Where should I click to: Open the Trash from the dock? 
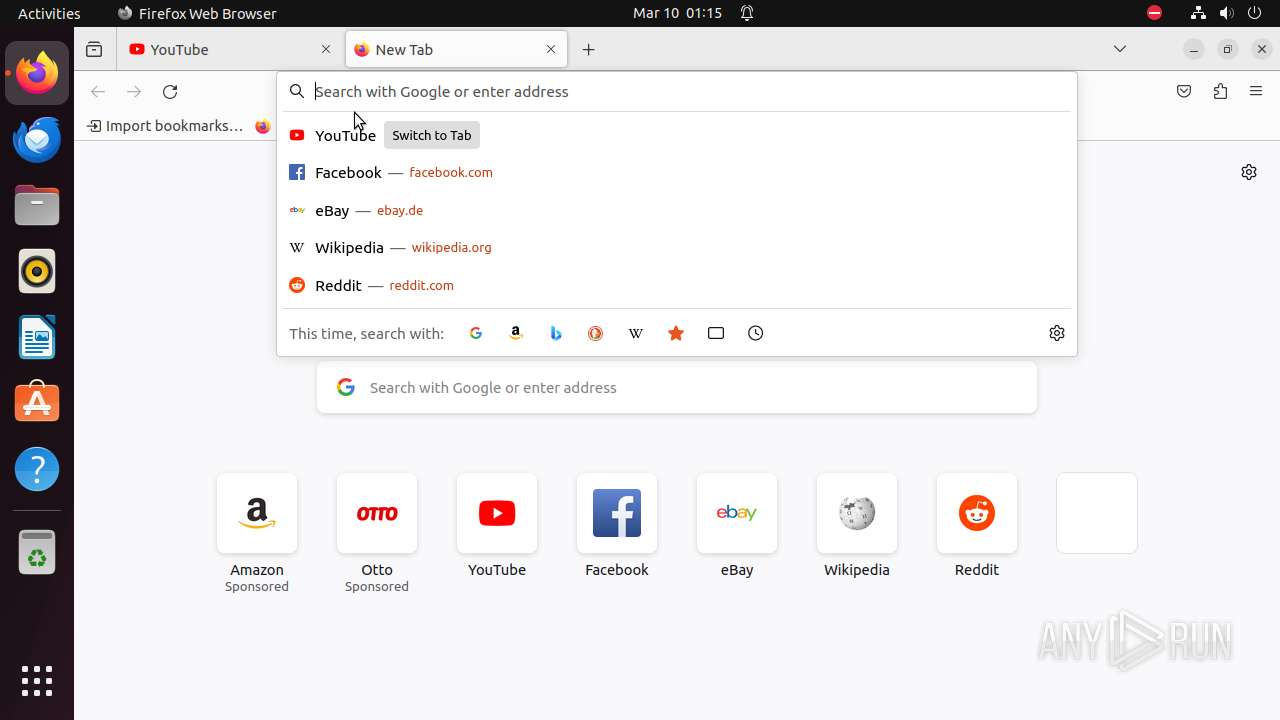37,552
